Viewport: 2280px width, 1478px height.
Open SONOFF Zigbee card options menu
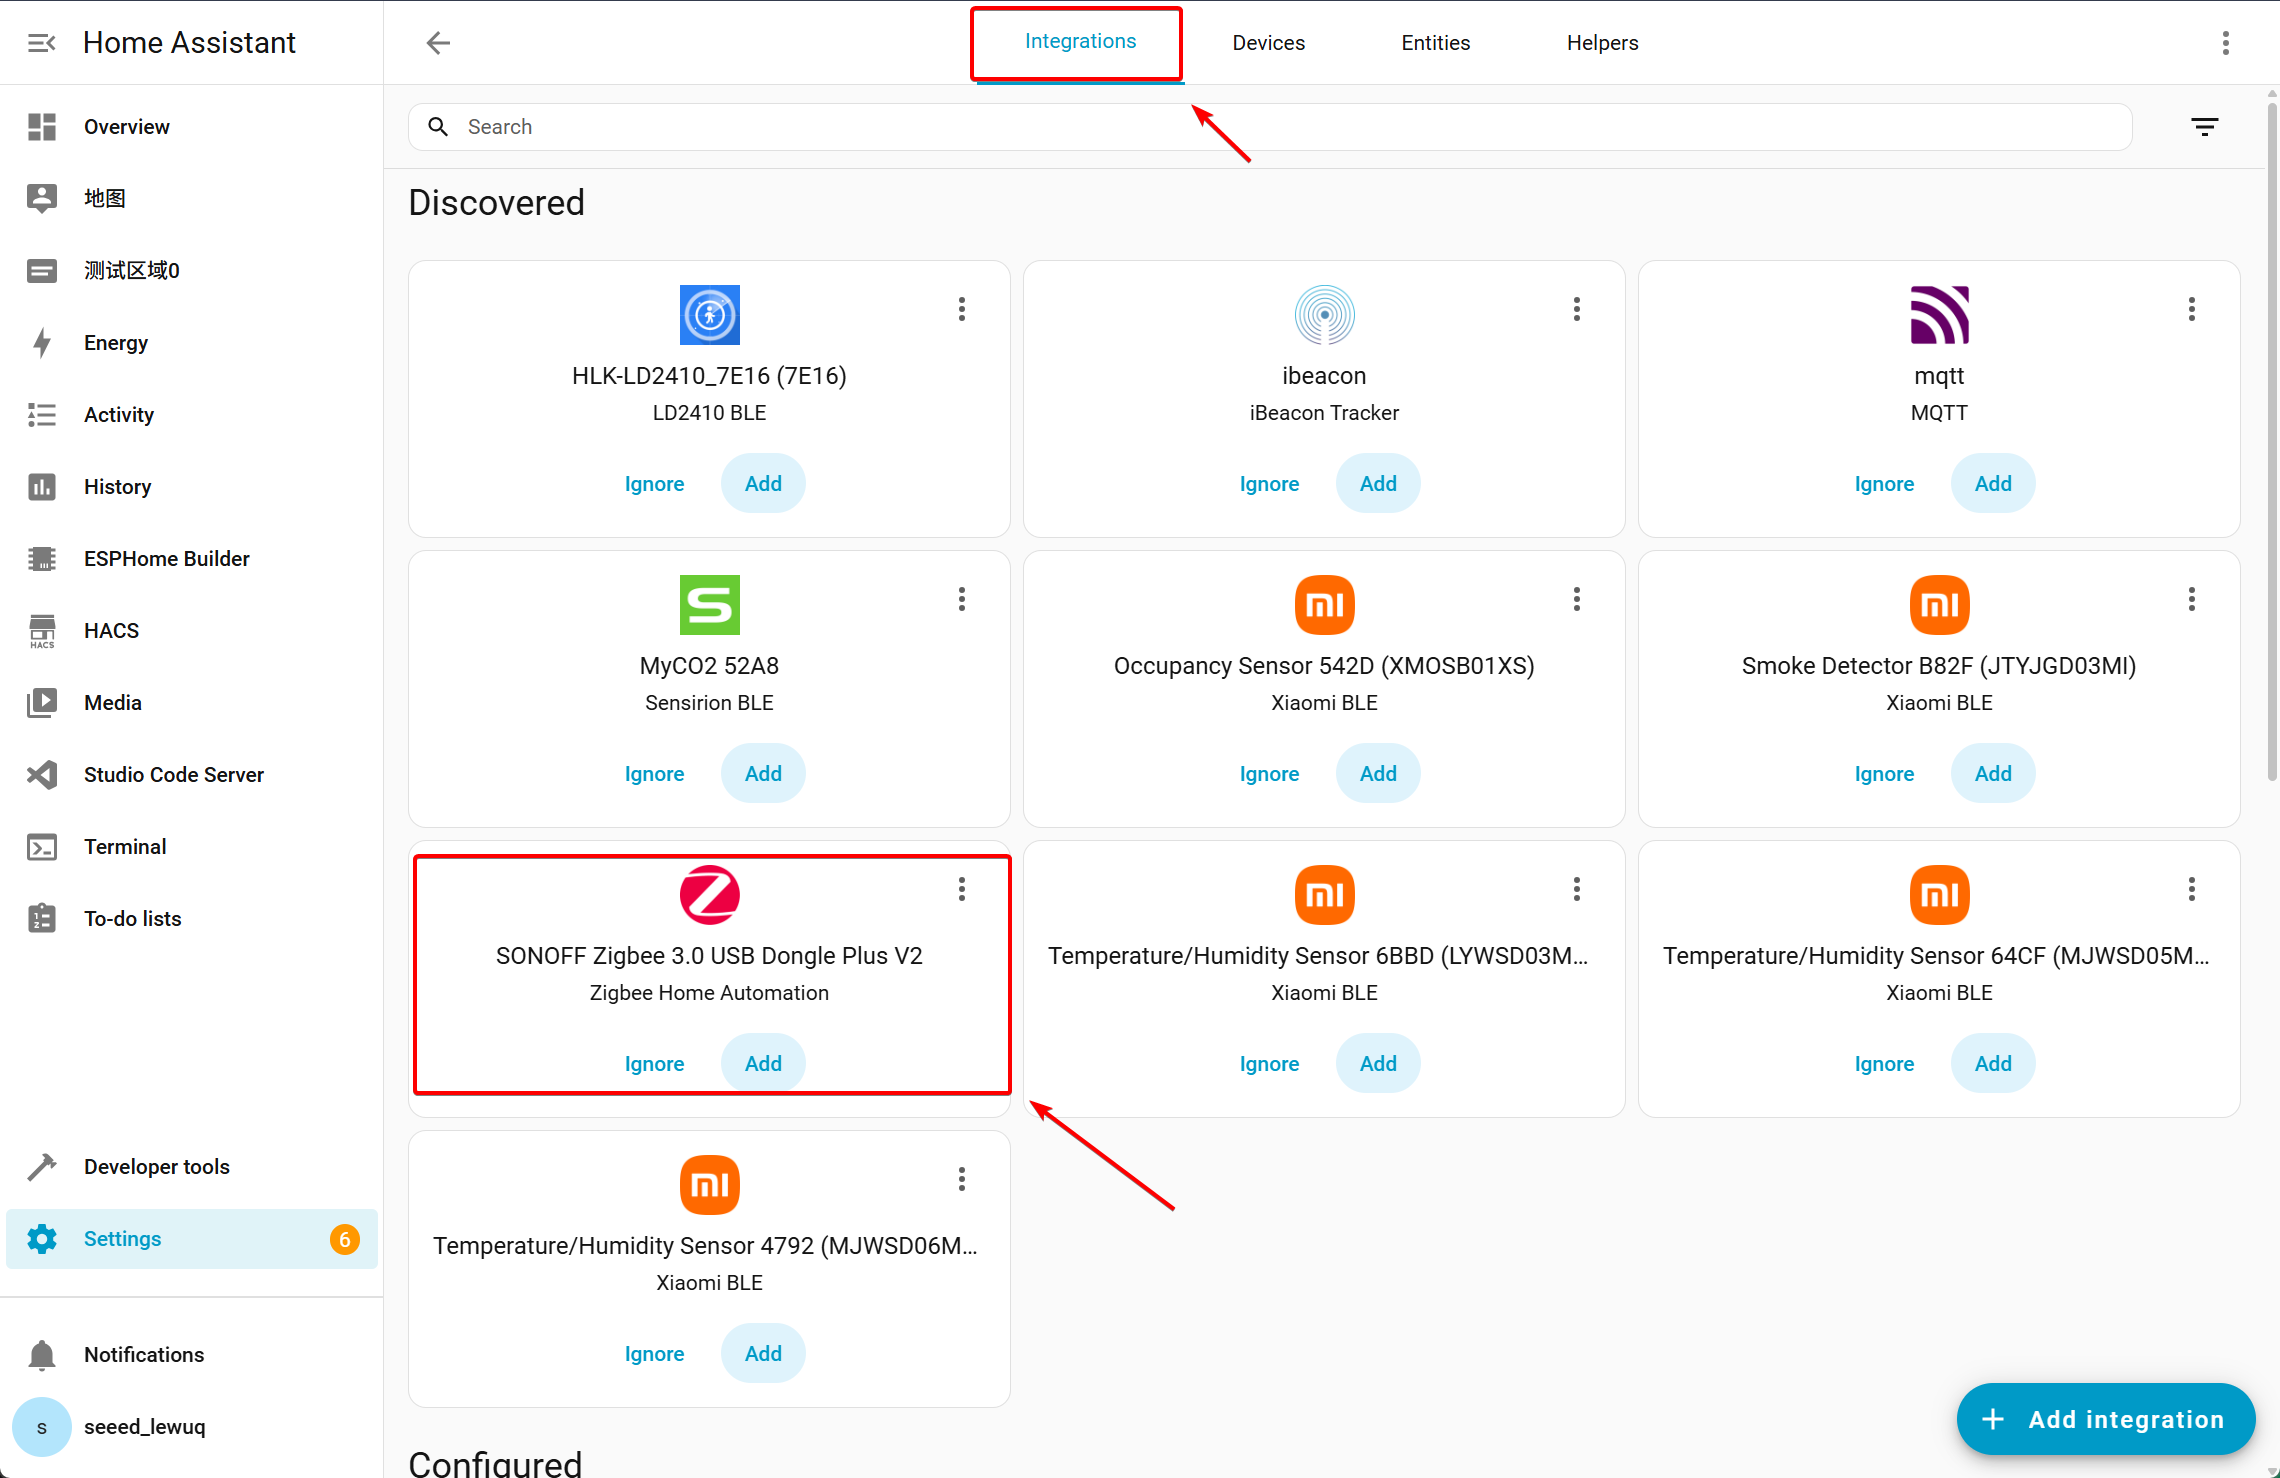point(961,889)
